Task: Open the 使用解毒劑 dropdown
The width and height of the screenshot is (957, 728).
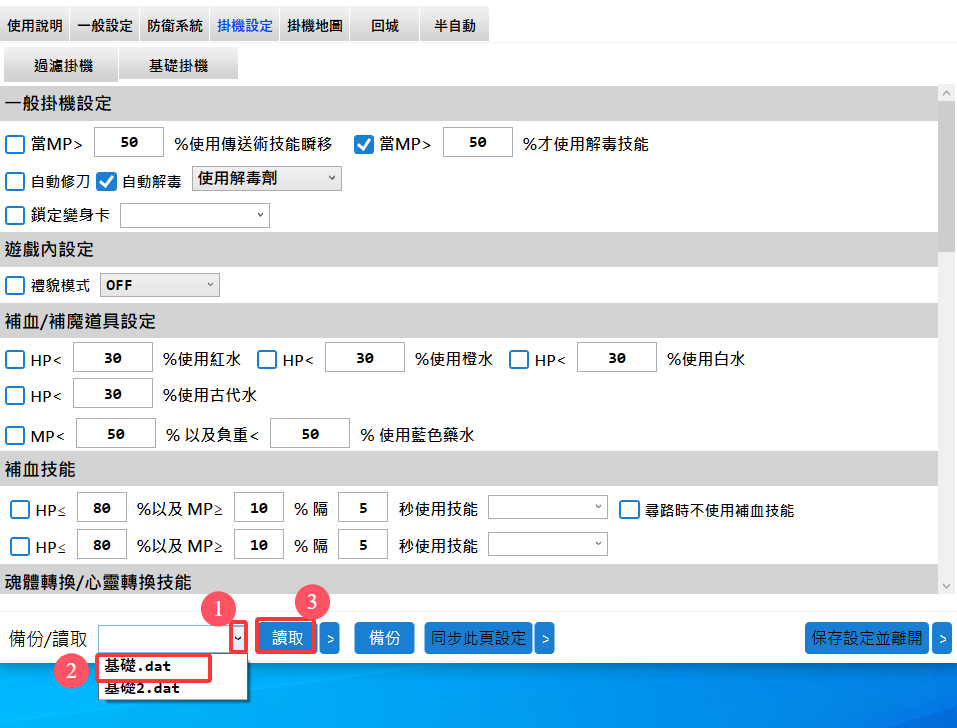Action: 266,178
